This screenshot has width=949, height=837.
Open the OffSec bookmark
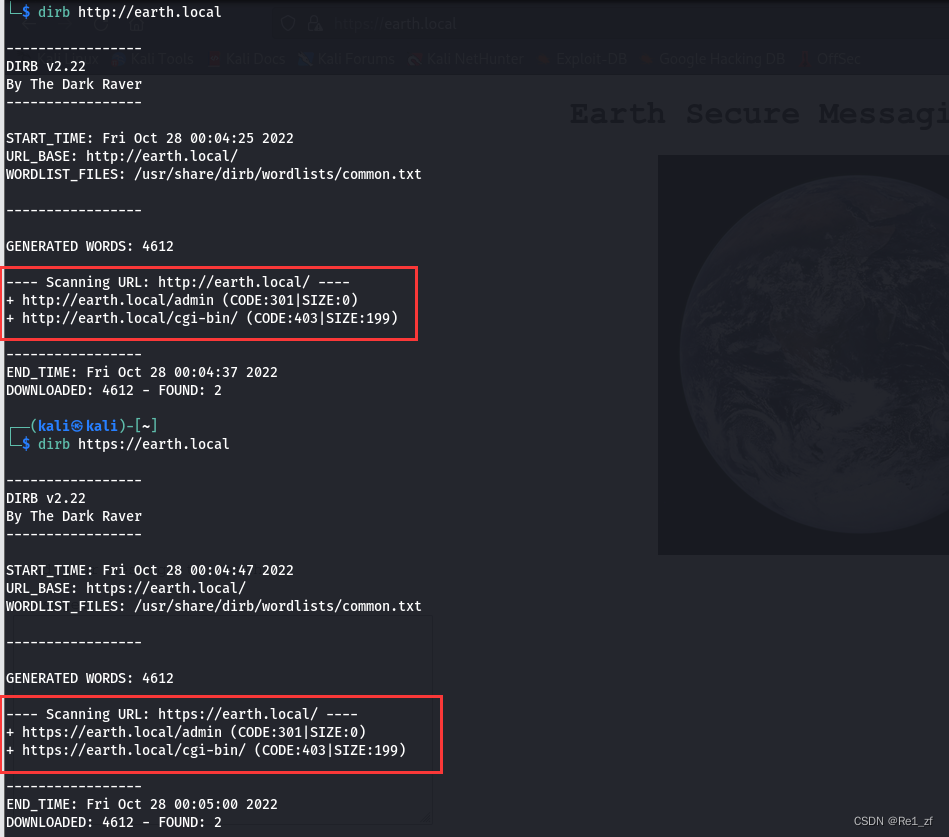pyautogui.click(x=829, y=59)
